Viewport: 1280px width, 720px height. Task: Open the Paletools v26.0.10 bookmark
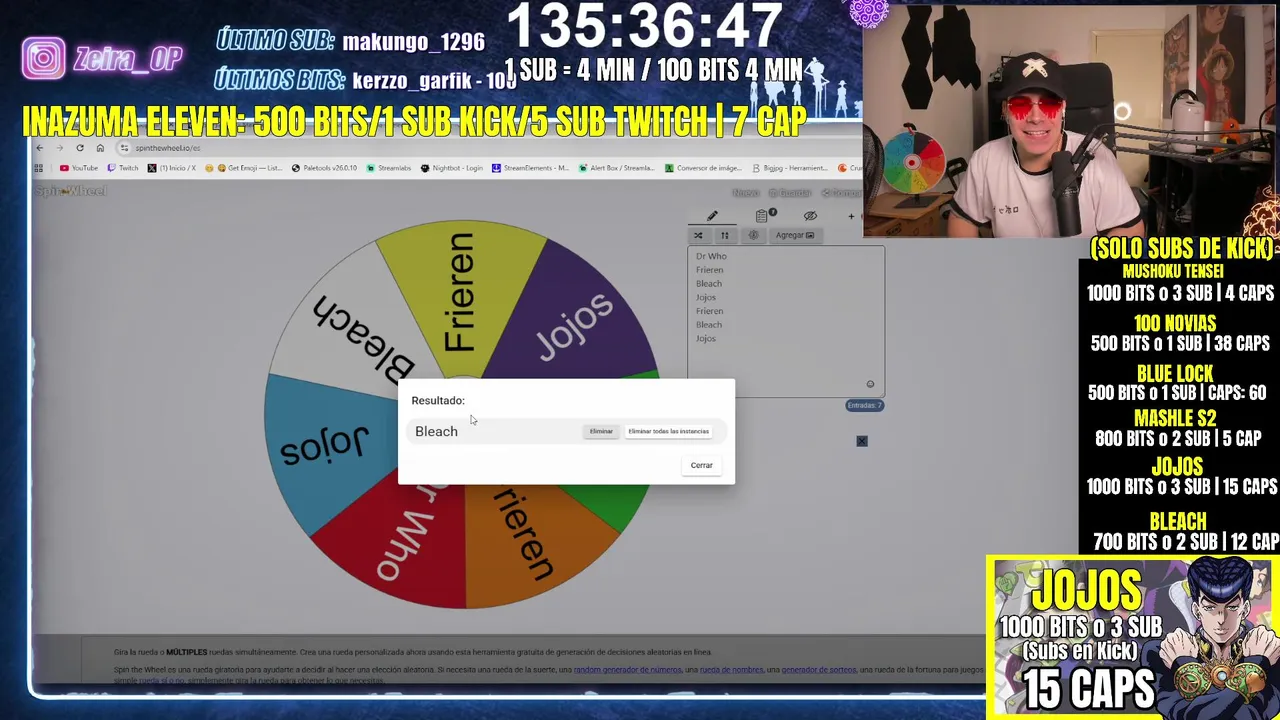(324, 168)
